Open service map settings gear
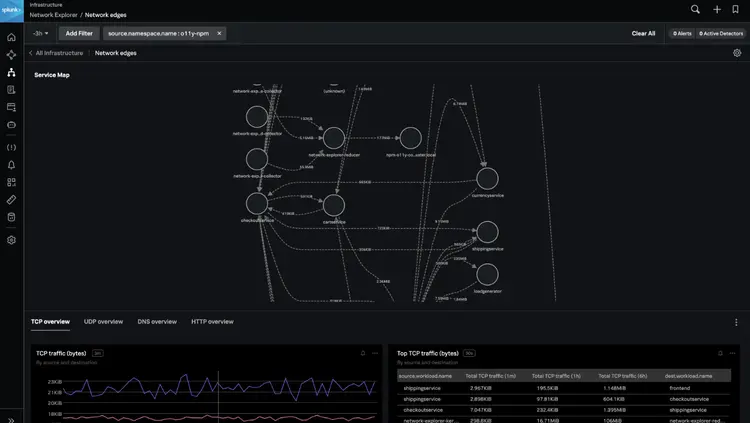Viewport: 750px width, 423px height. click(737, 53)
